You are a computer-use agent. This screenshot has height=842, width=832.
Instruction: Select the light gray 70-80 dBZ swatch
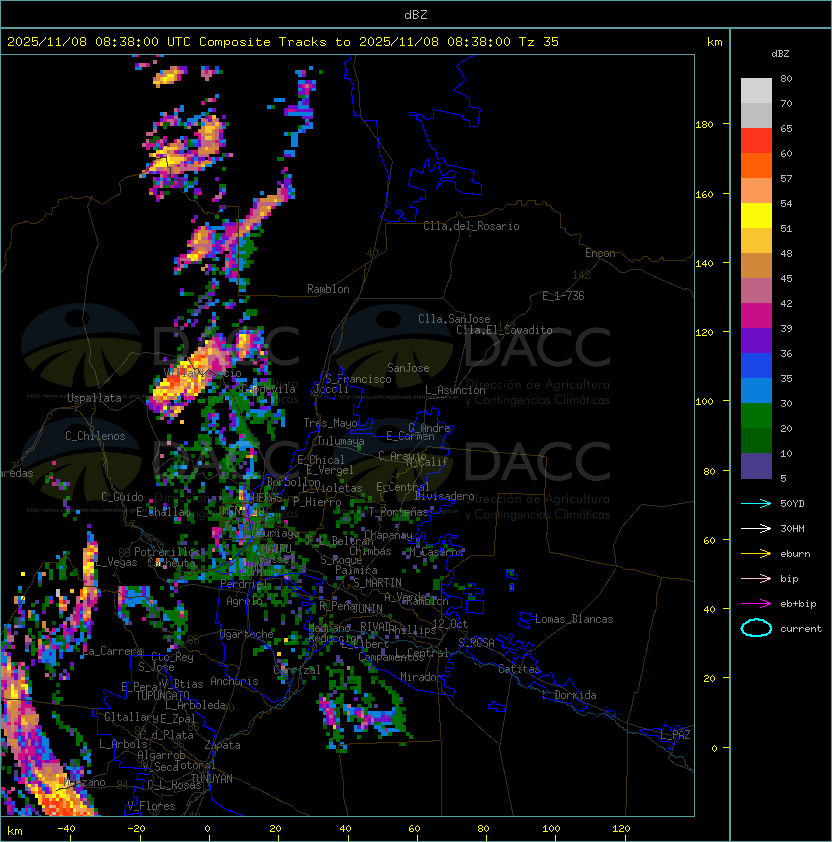[756, 90]
